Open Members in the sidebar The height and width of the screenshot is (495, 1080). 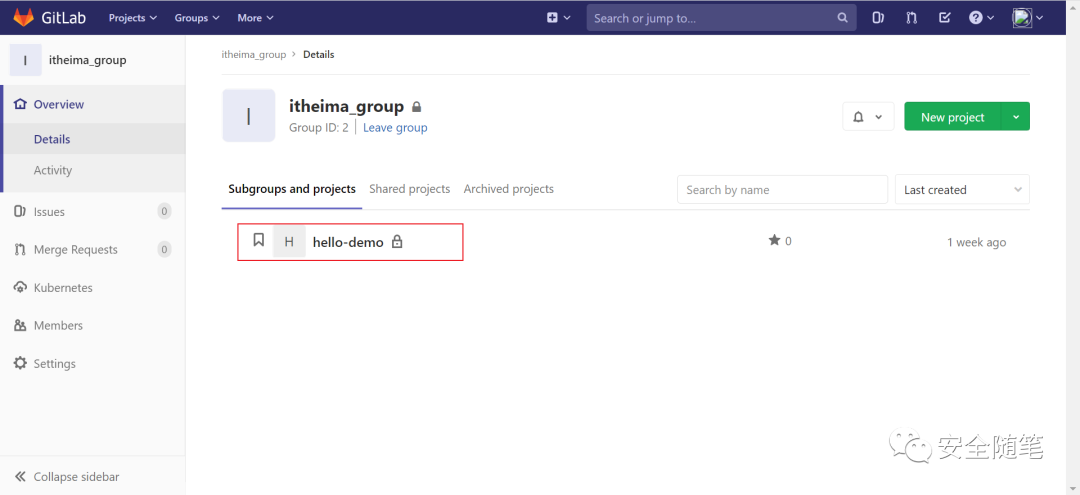[92, 326]
